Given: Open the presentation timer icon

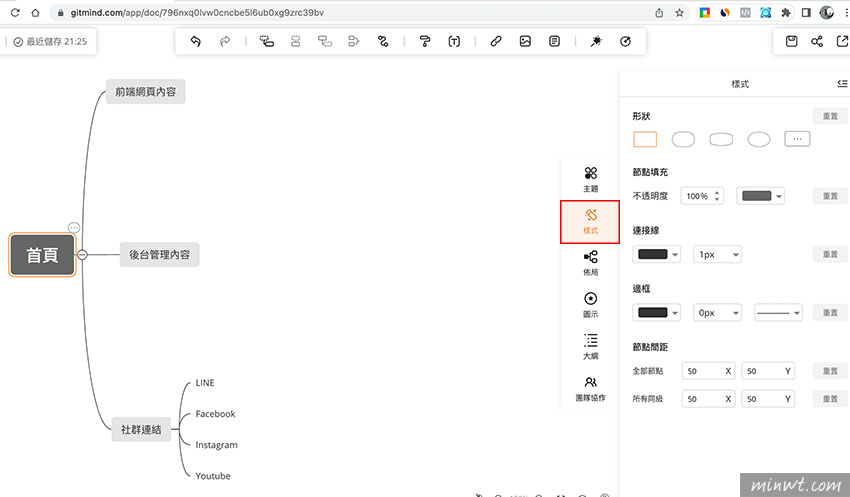Looking at the screenshot, I should click(x=626, y=41).
